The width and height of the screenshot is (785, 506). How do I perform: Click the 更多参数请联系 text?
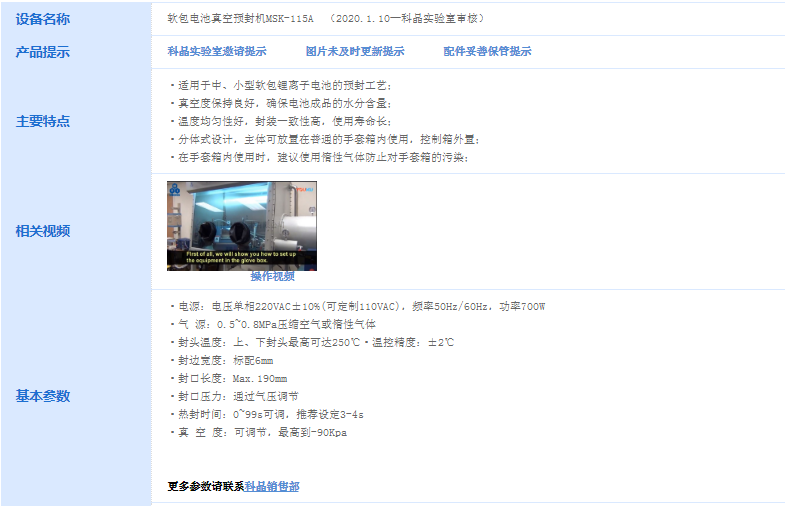click(x=206, y=486)
